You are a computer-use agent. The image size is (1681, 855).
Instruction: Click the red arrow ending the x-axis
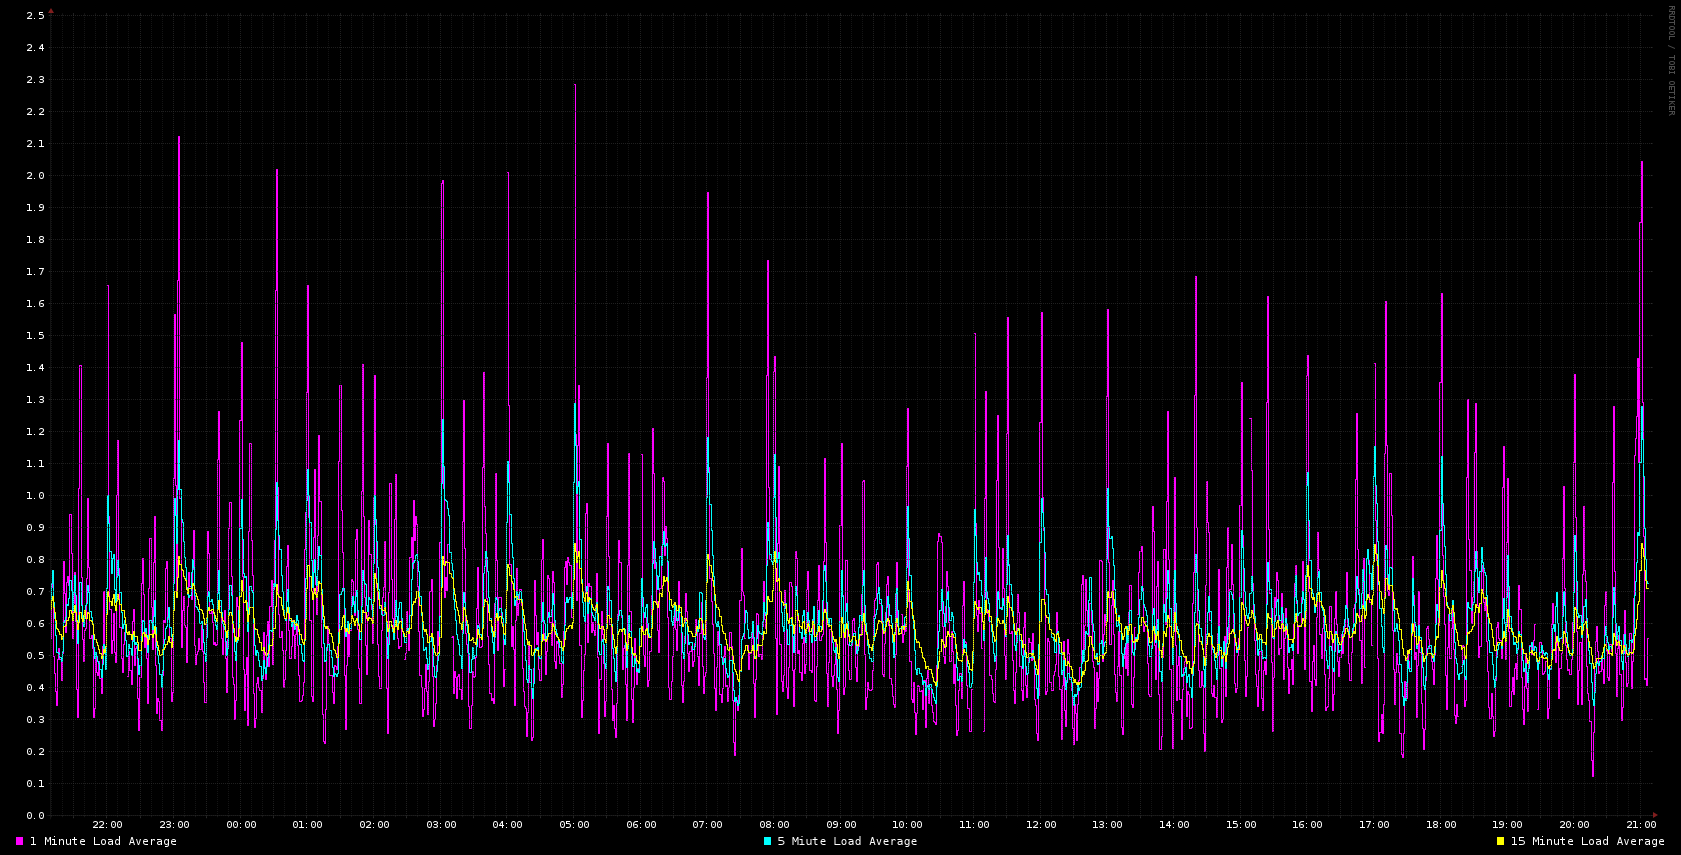point(1655,815)
